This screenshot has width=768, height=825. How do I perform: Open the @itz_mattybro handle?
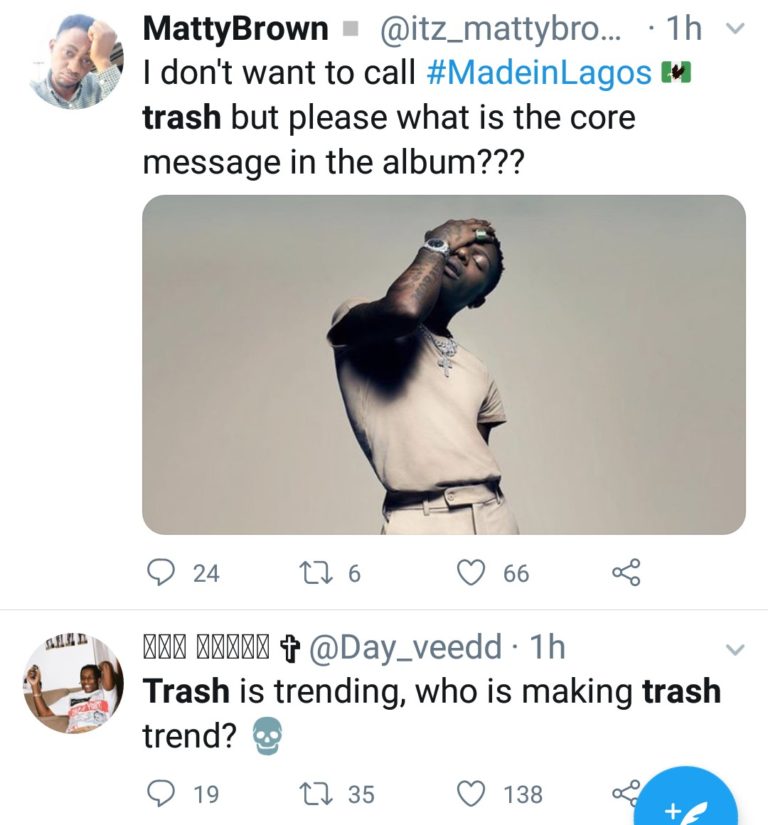(504, 30)
